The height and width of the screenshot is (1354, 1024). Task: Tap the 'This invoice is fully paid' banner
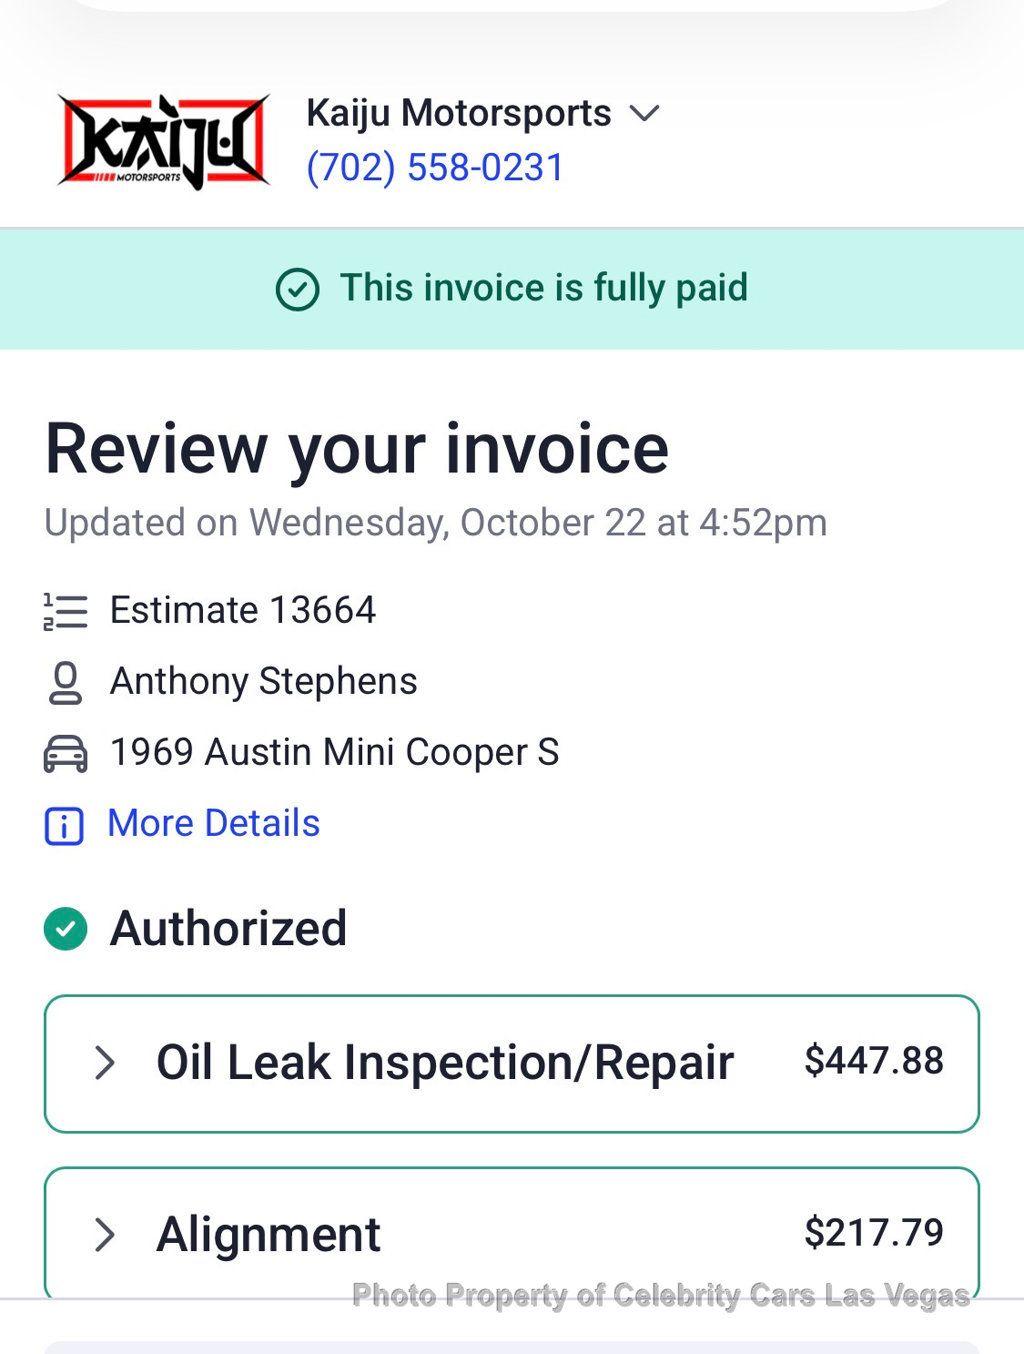[x=543, y=288]
